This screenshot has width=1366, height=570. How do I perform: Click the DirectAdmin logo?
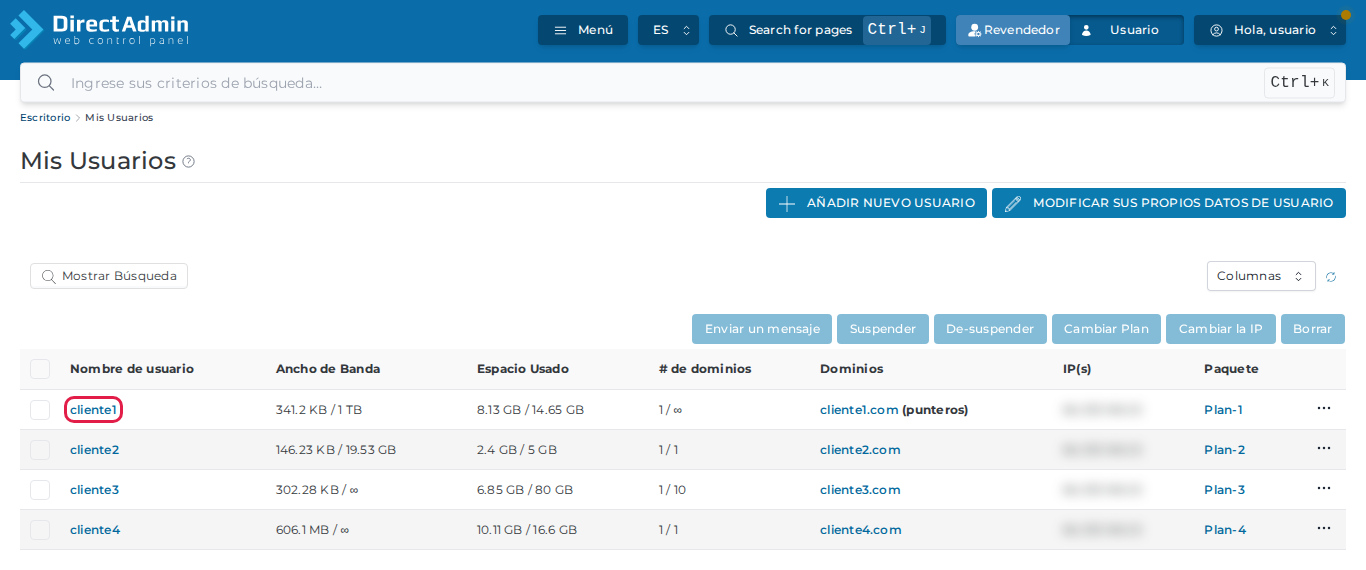100,30
